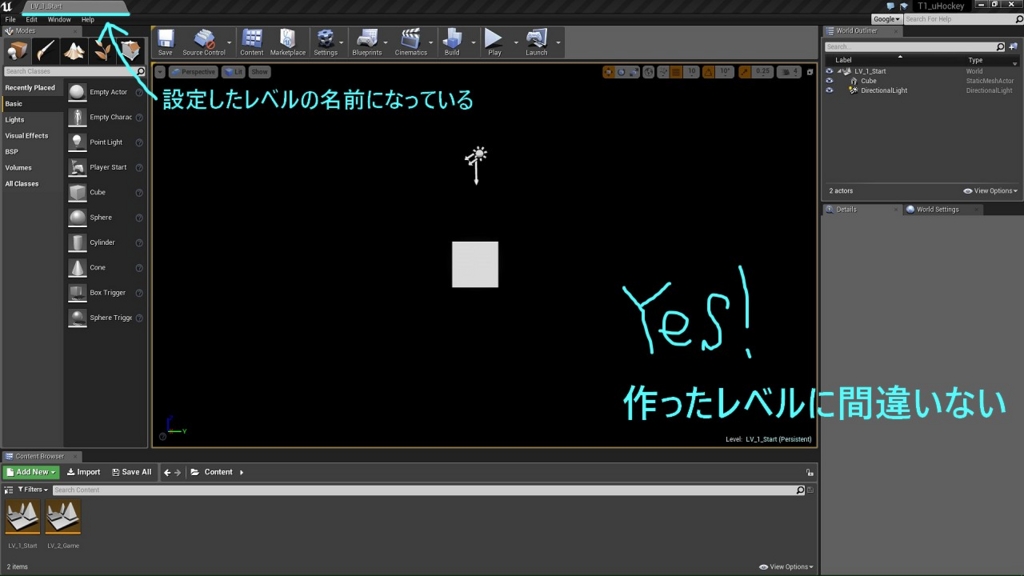Click the Point Light icon in list
The image size is (1024, 576).
pyautogui.click(x=77, y=142)
